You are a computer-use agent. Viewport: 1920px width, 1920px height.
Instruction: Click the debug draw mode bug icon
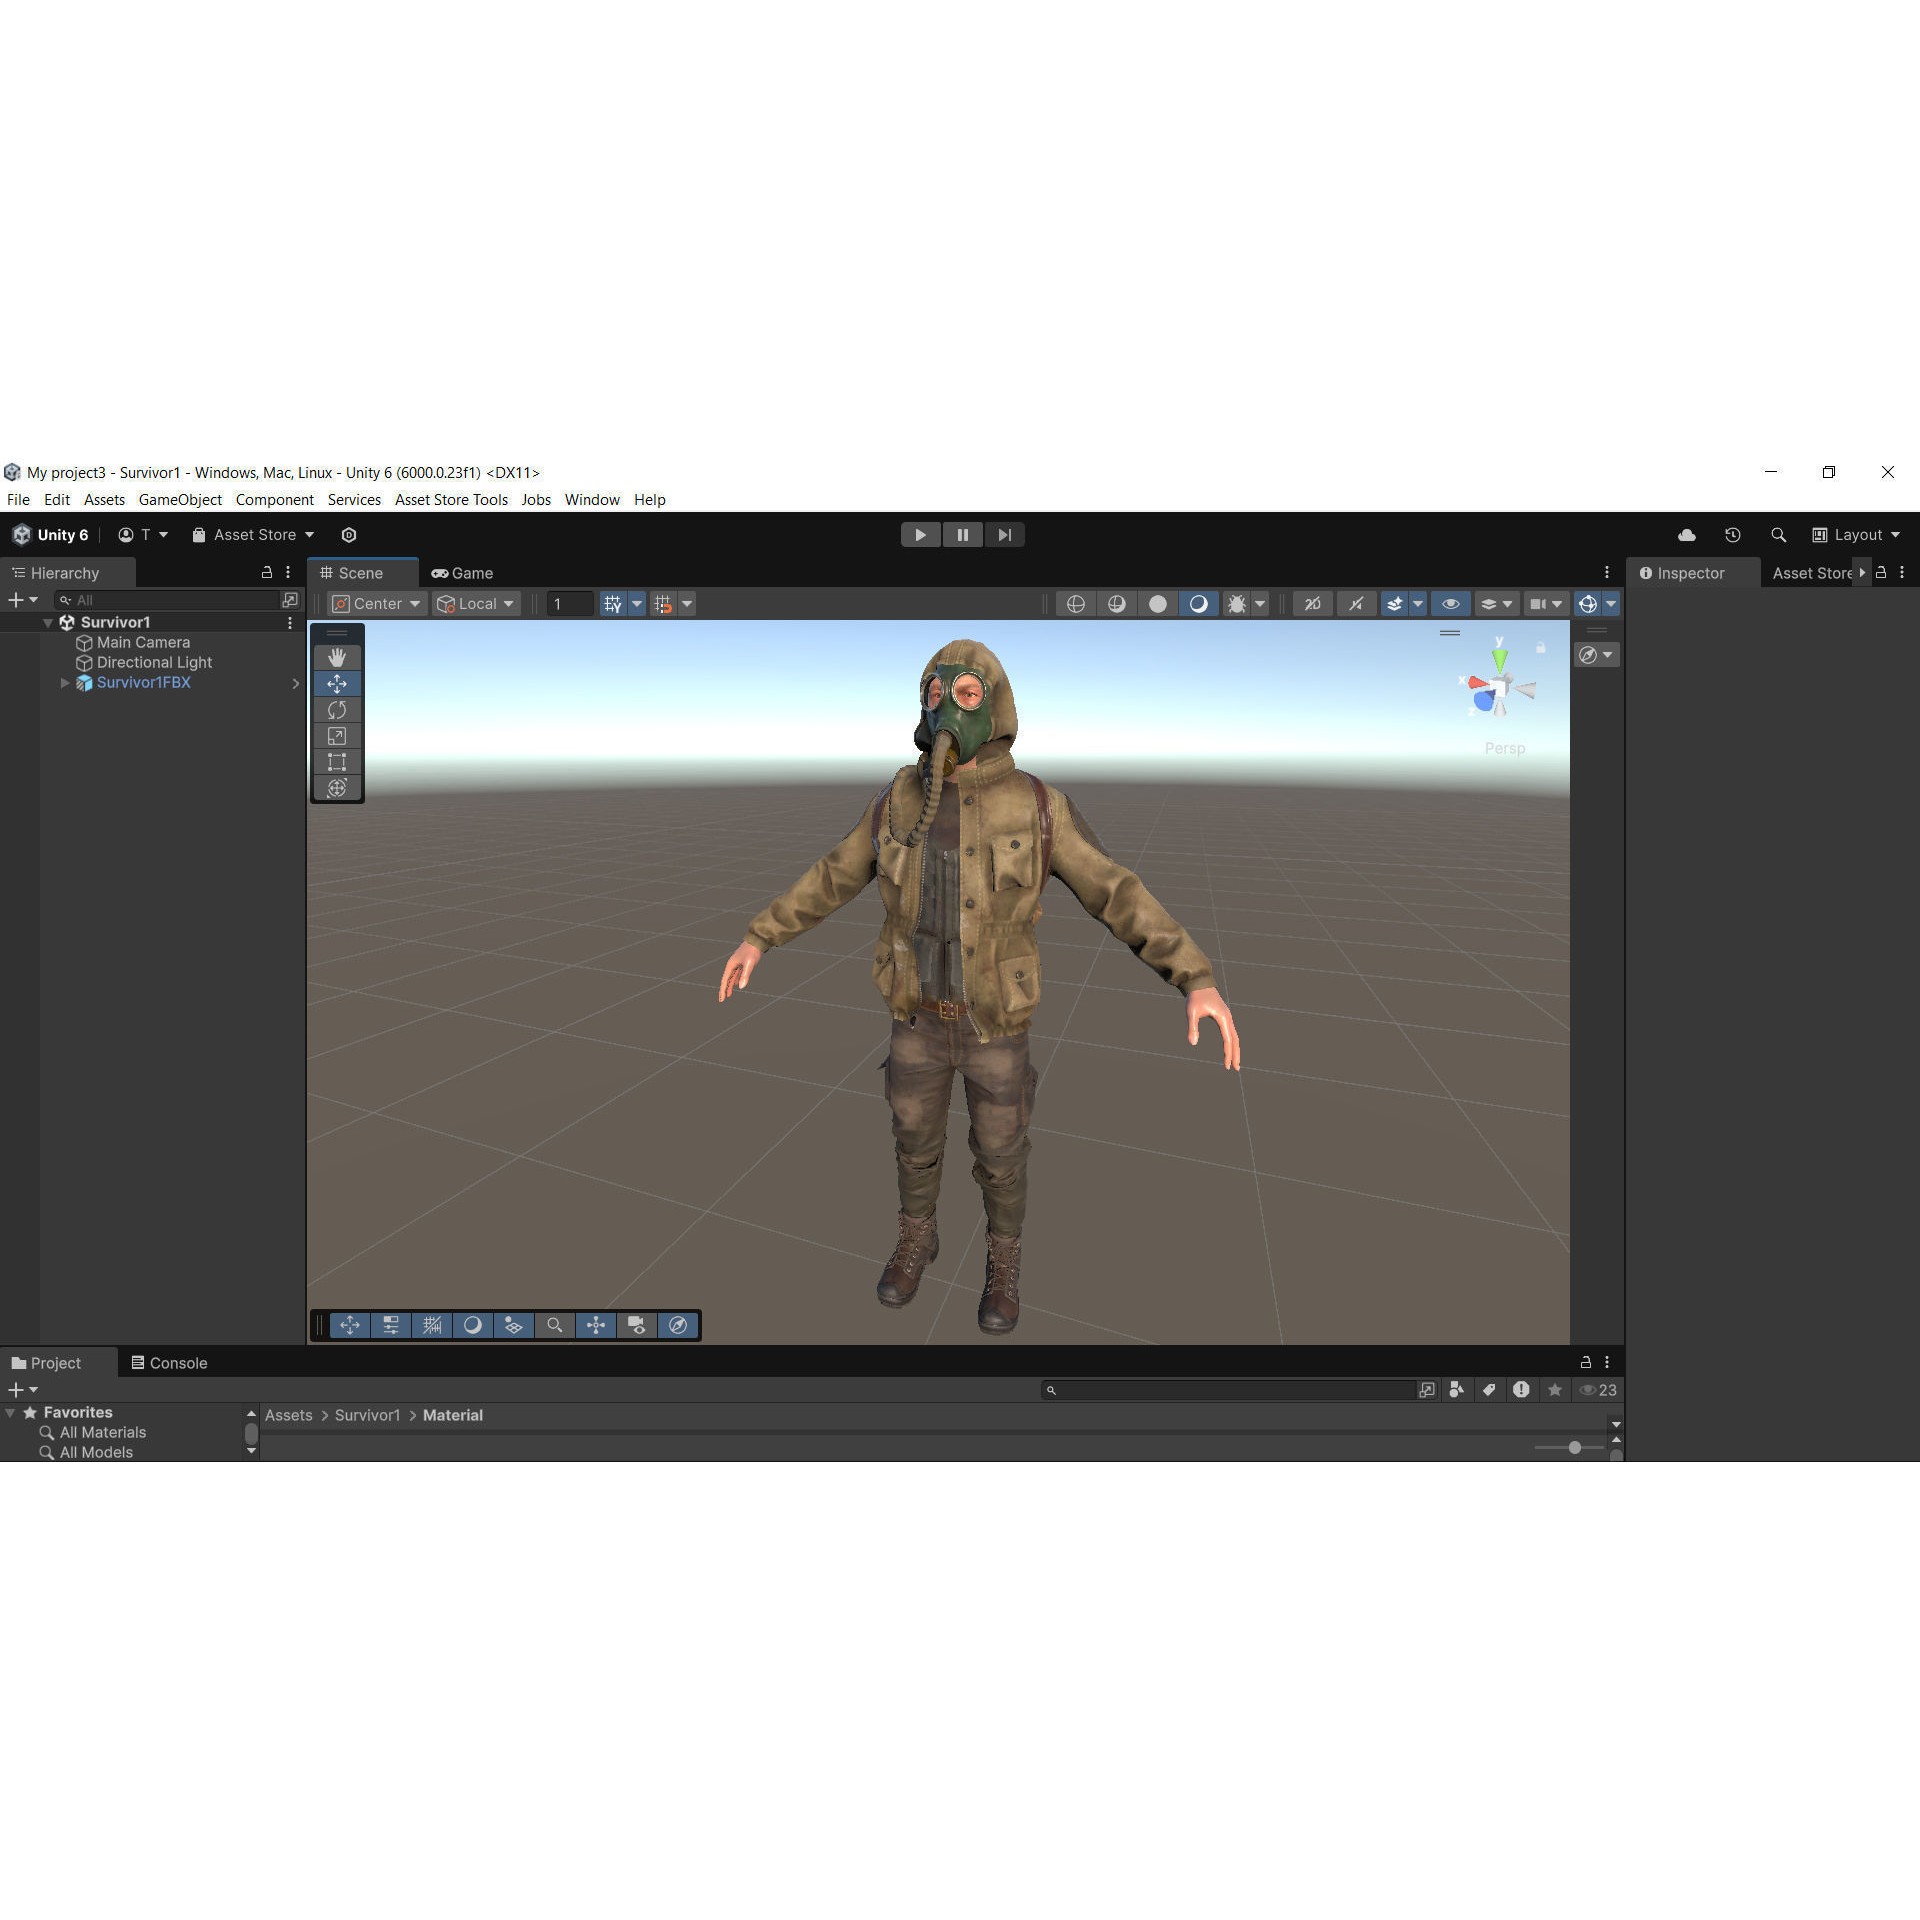1237,604
